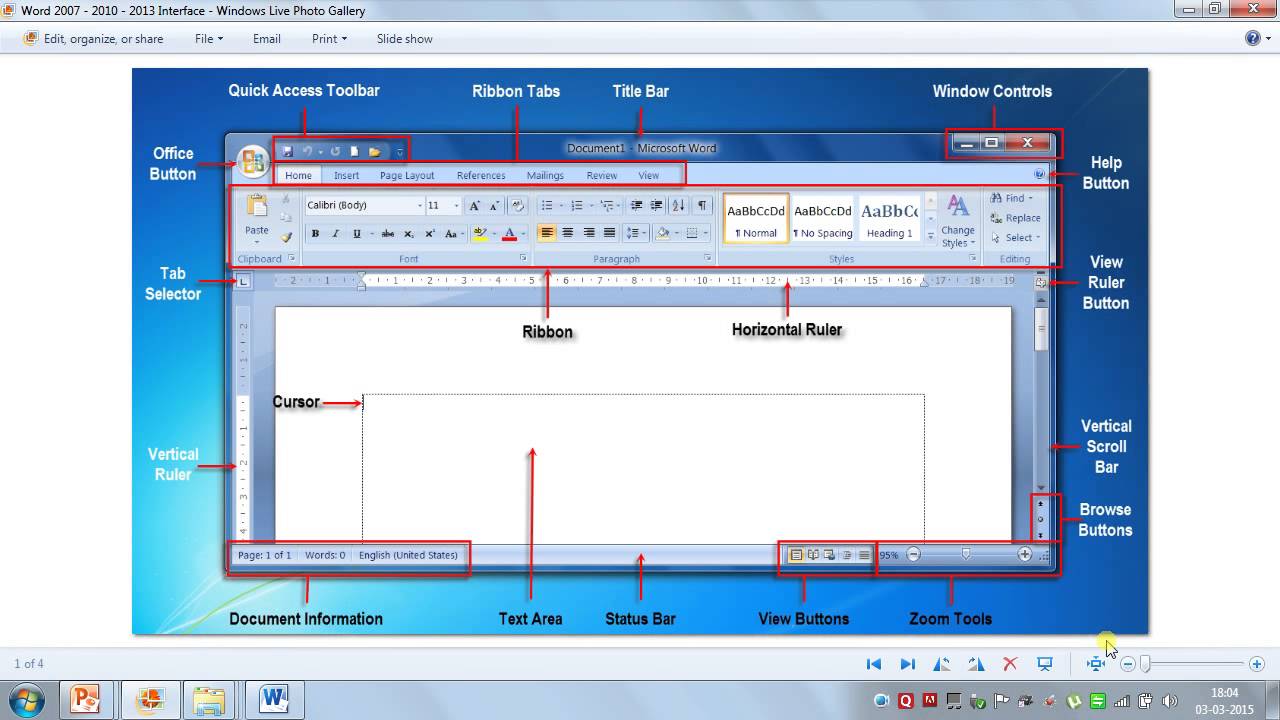1280x720 pixels.
Task: Click Open folder icon in Quick Access Toolbar
Action: click(x=375, y=152)
